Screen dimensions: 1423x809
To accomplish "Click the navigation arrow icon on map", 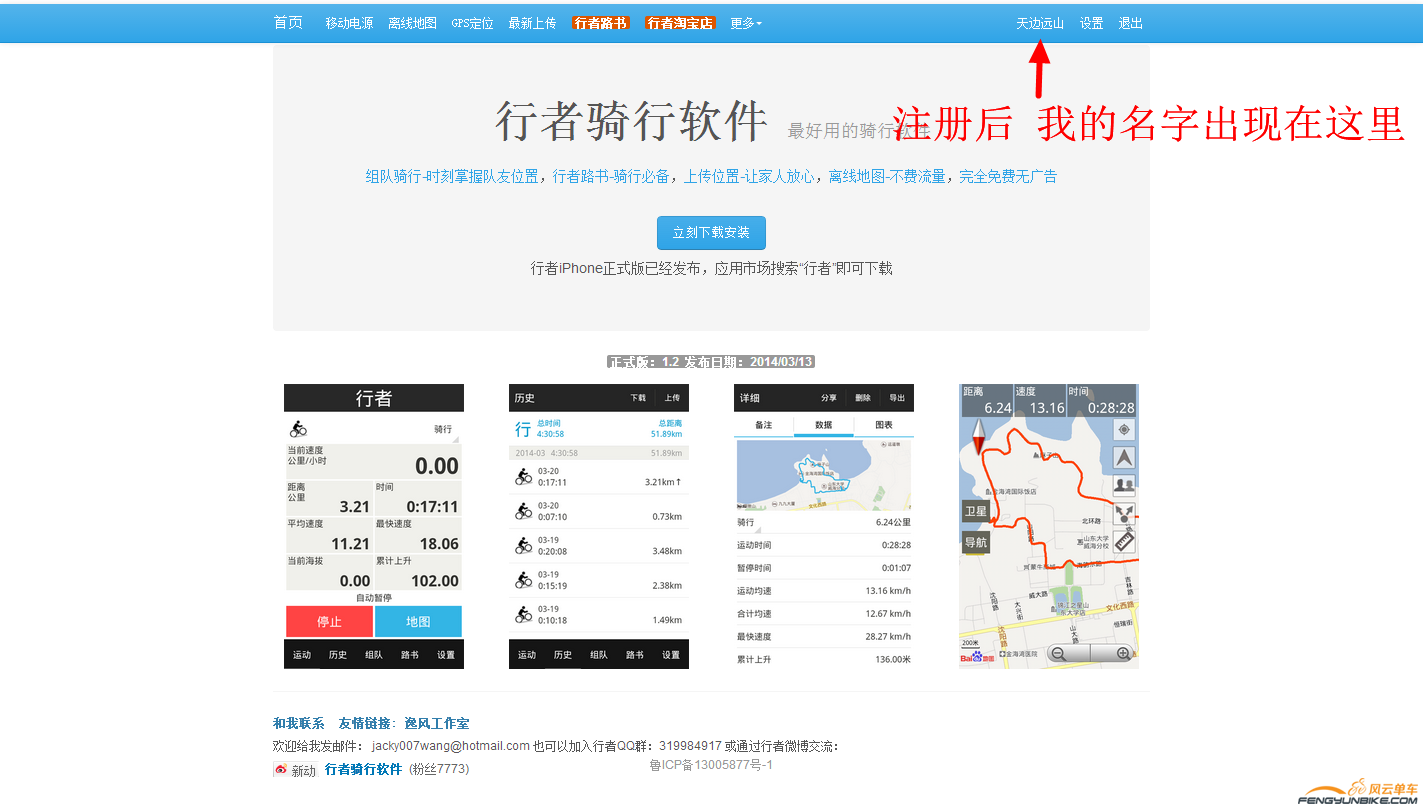I will point(1124,458).
